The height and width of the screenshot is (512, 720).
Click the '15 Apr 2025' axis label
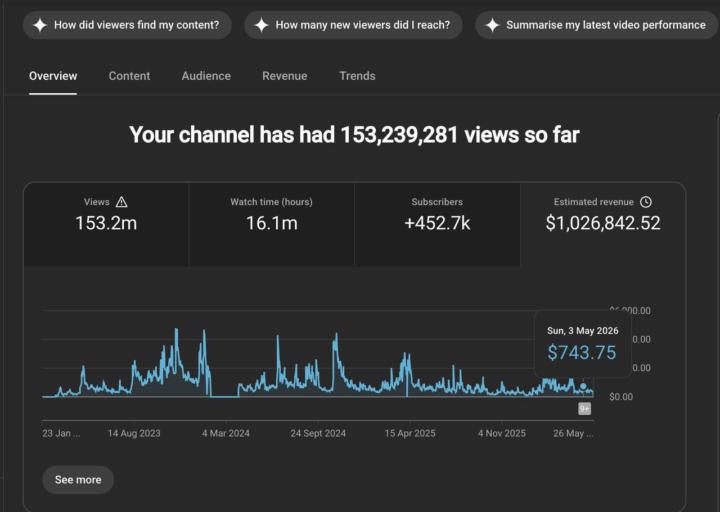(410, 433)
